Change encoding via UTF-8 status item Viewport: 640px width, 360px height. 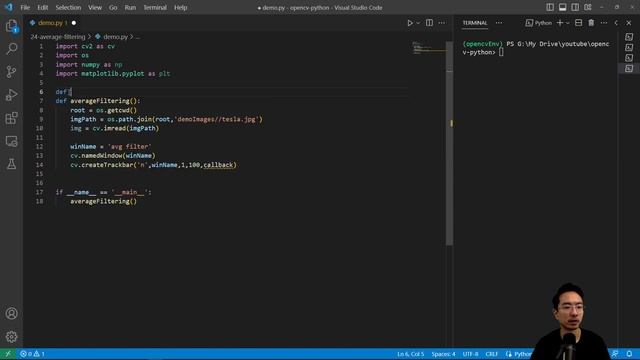(x=470, y=354)
